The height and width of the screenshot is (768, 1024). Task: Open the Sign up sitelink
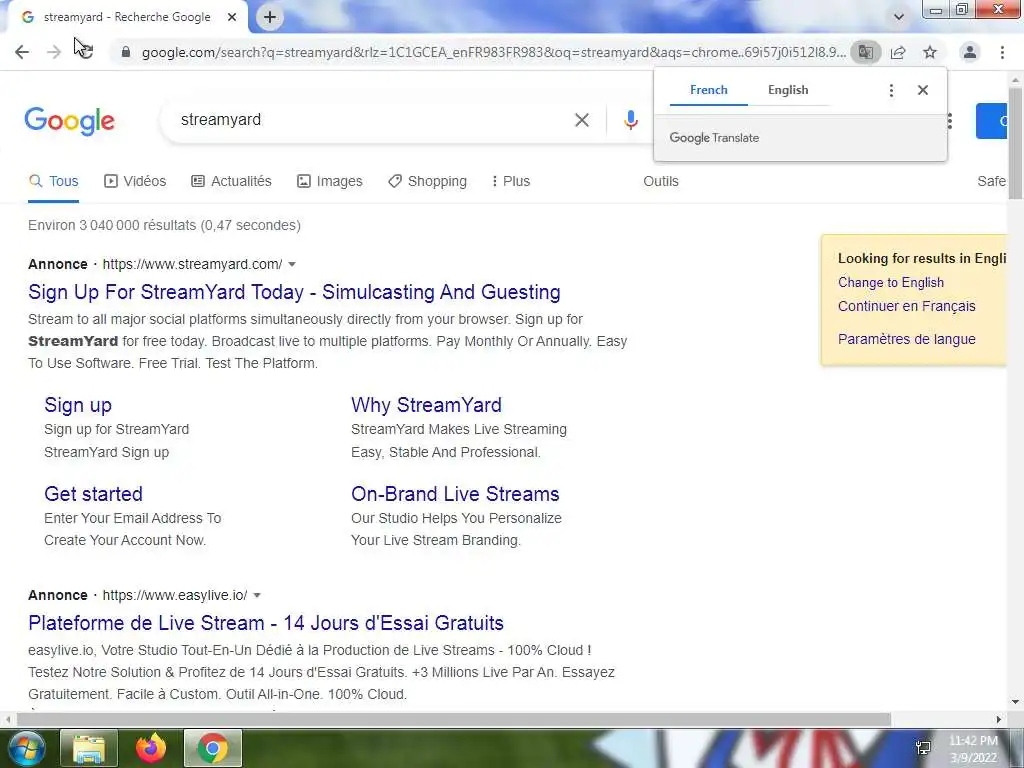point(78,405)
